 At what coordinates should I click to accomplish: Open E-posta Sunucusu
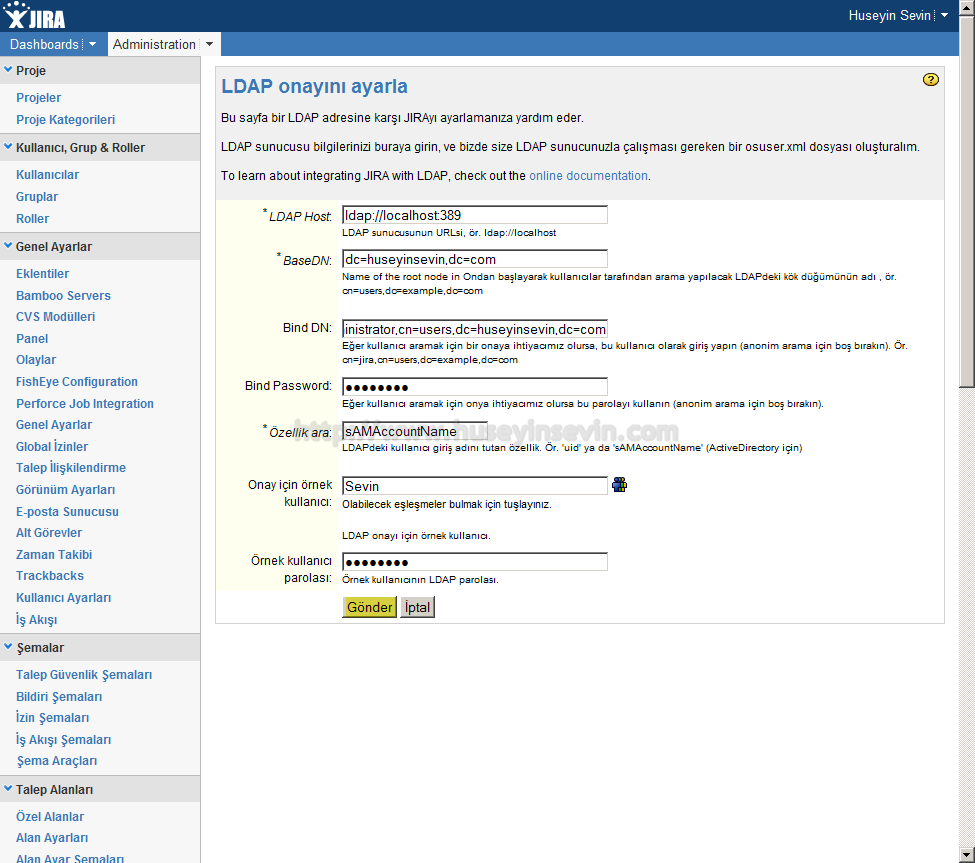(x=67, y=512)
